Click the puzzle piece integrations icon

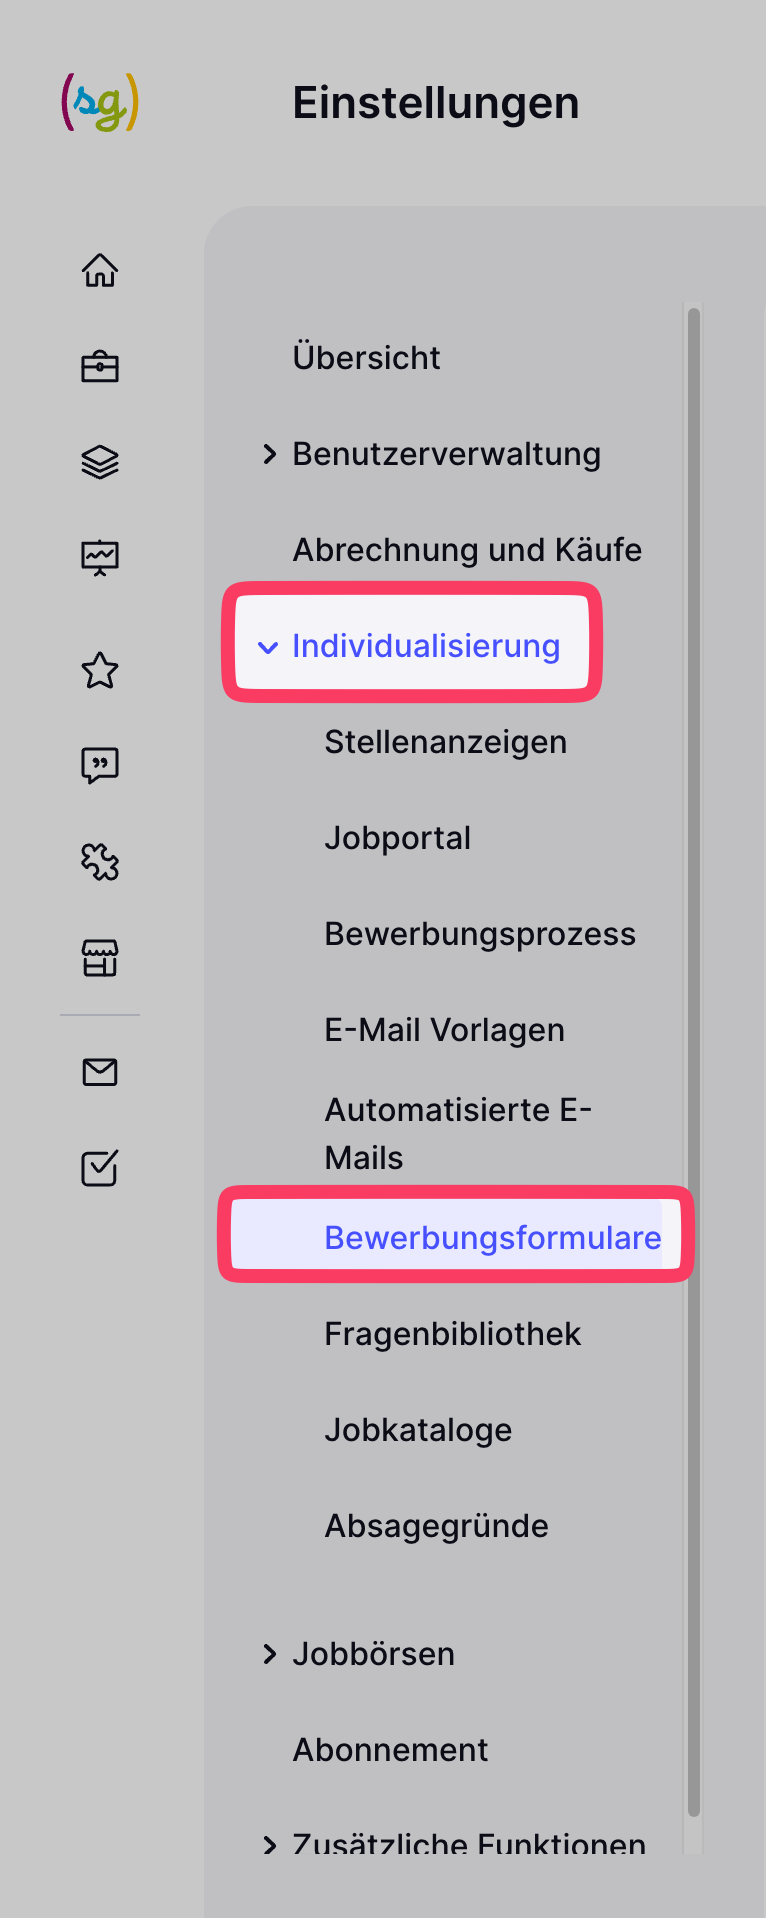[100, 861]
